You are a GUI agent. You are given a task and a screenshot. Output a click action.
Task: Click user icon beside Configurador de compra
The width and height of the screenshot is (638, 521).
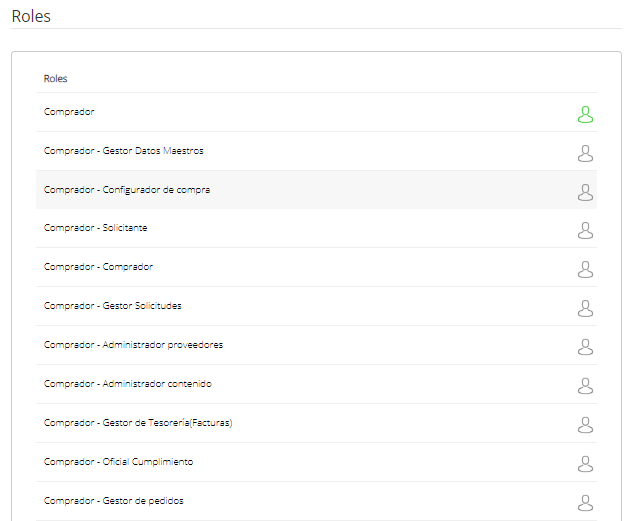point(585,192)
